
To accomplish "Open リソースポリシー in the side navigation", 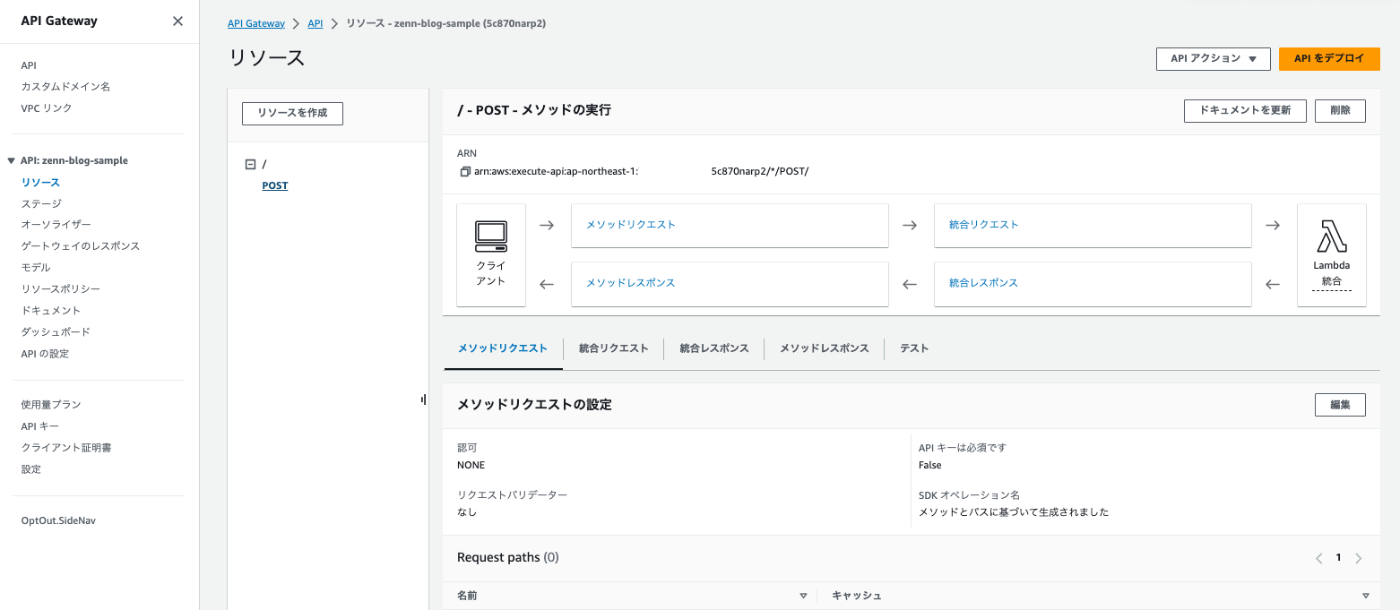I will [x=60, y=289].
